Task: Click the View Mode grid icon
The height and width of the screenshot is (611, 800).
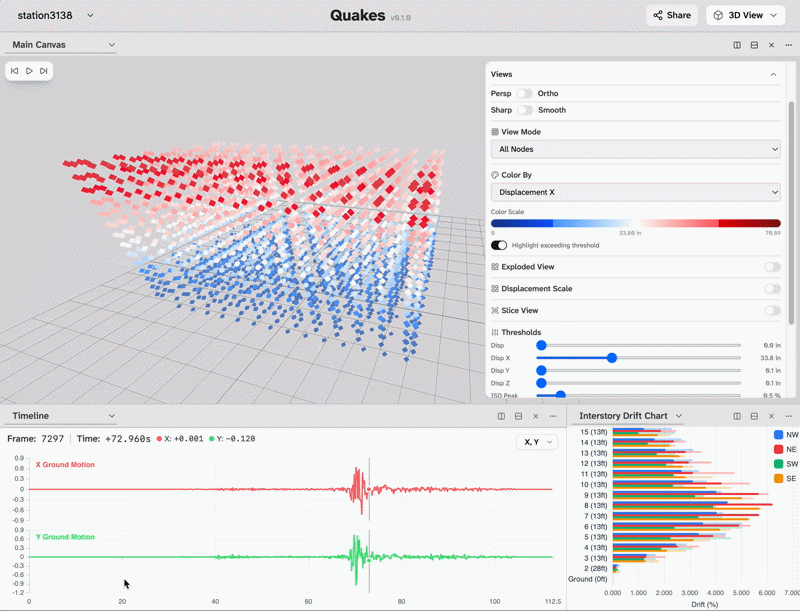Action: click(x=493, y=131)
